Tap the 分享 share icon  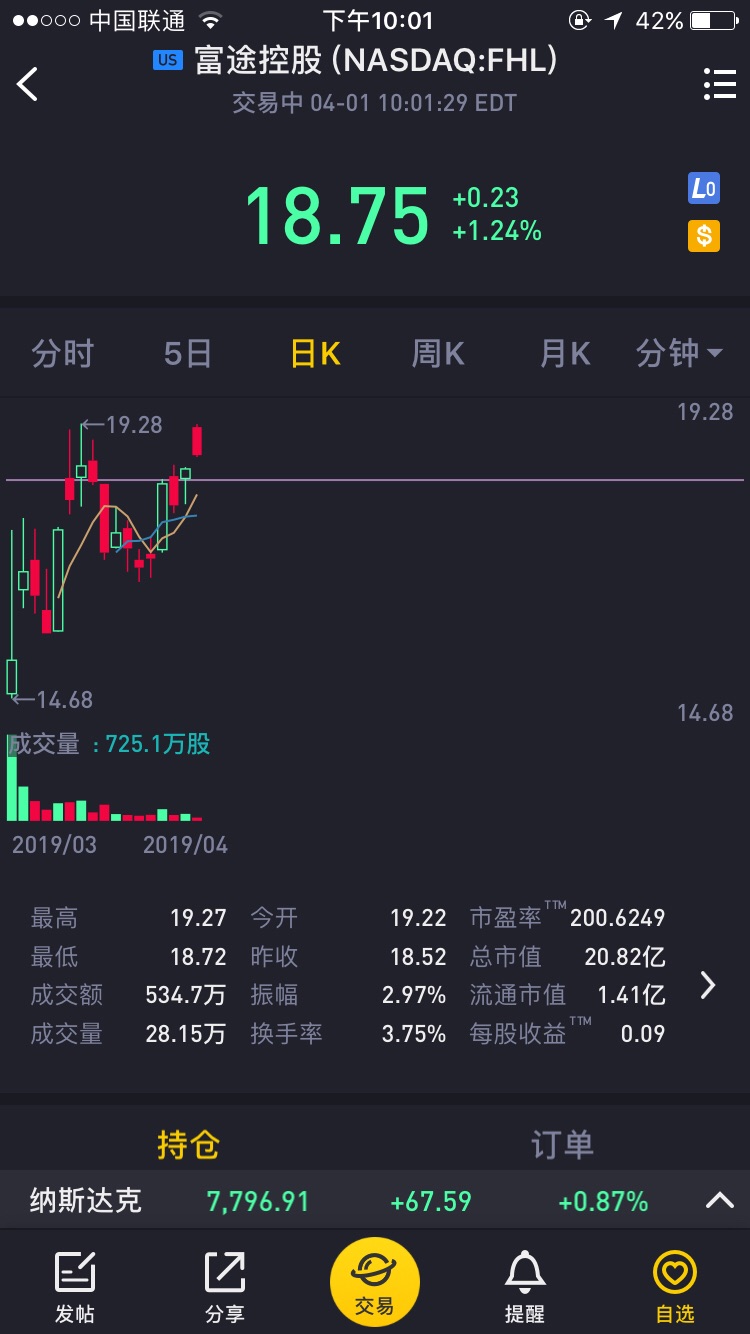tap(224, 1285)
